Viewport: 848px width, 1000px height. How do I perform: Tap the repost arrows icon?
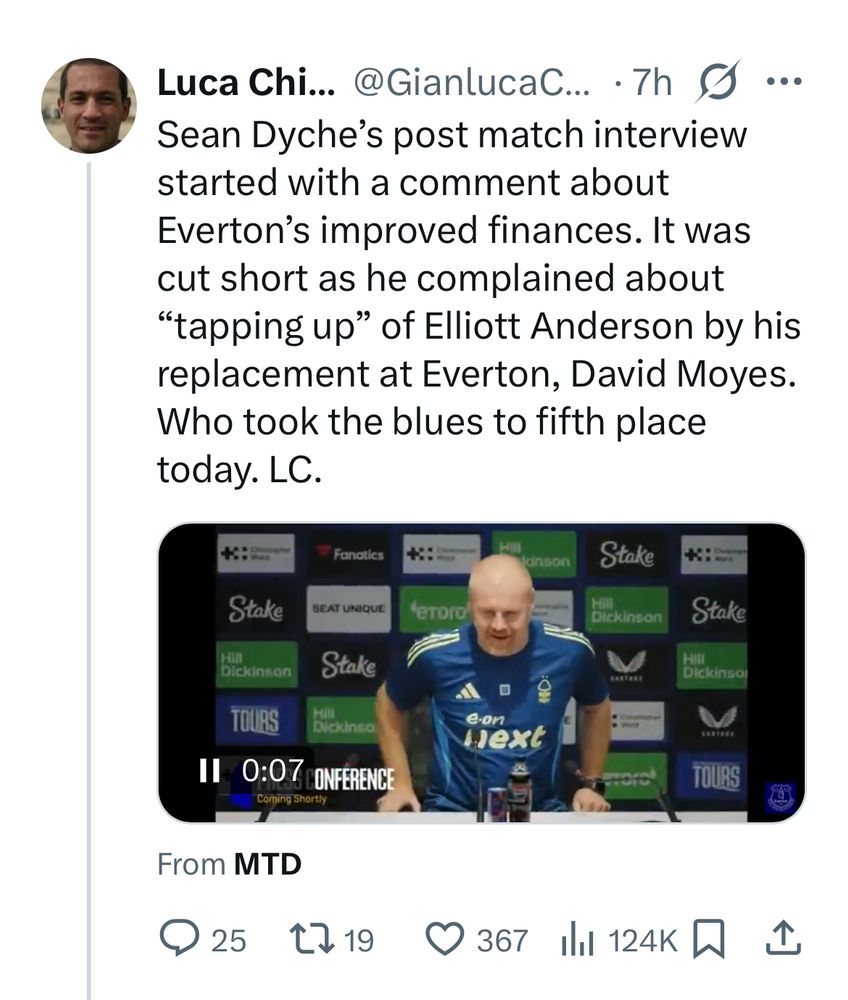303,939
